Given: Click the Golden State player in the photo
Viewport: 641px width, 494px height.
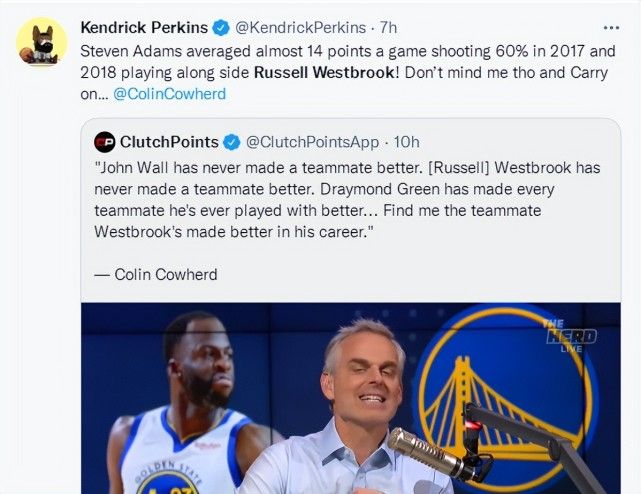Looking at the screenshot, I should tap(188, 410).
